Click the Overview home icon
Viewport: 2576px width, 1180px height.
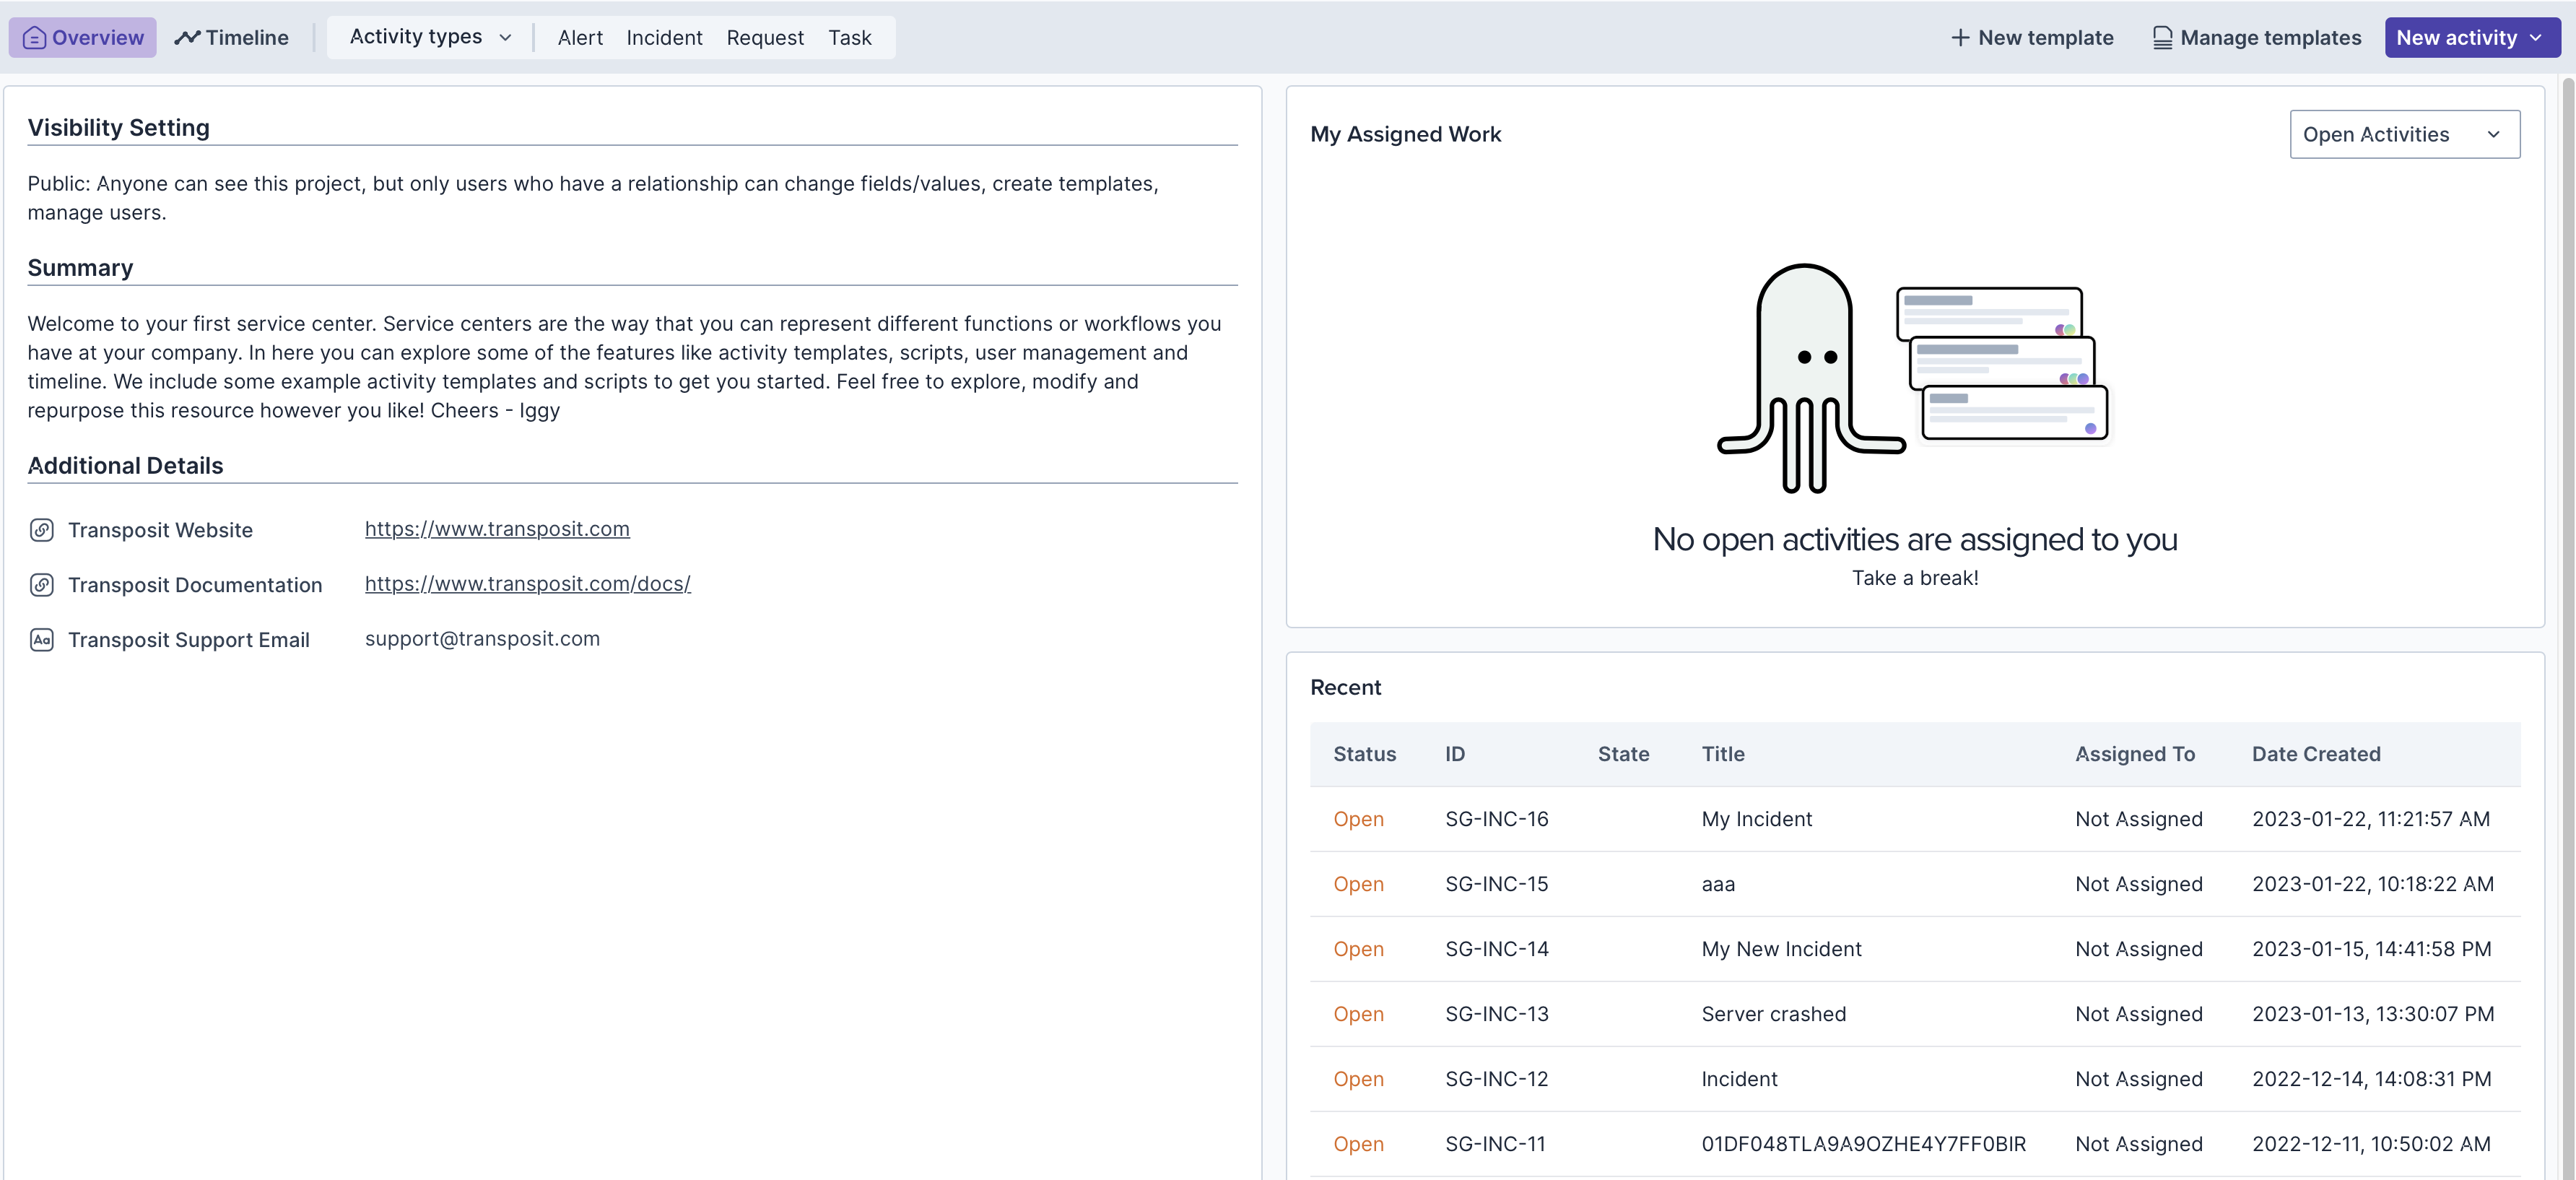(x=34, y=38)
